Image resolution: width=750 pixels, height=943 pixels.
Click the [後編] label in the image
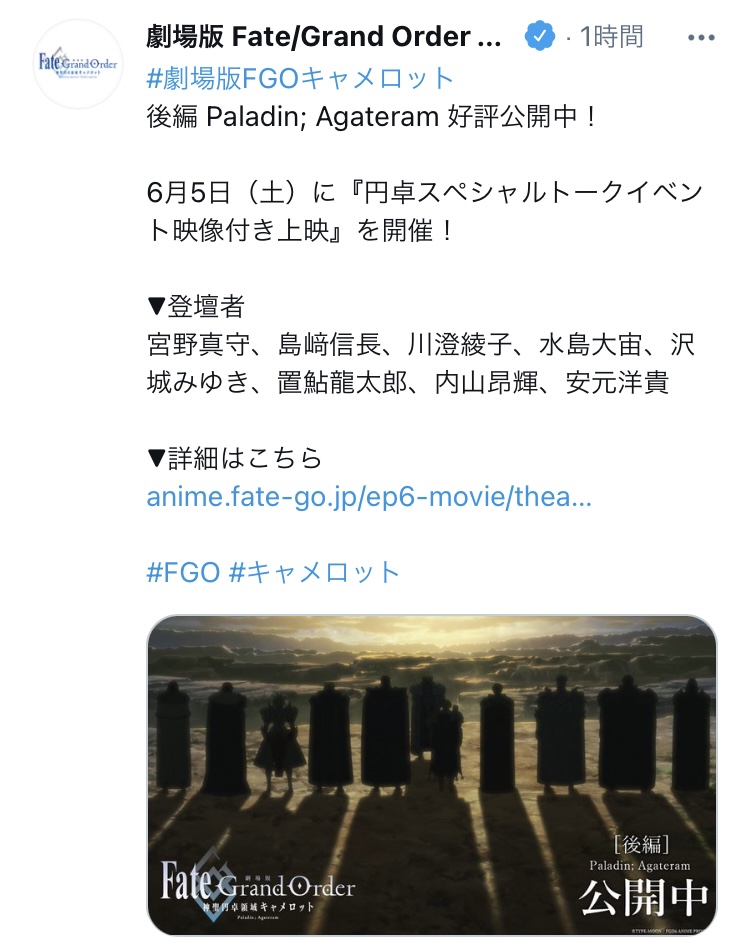pos(641,844)
